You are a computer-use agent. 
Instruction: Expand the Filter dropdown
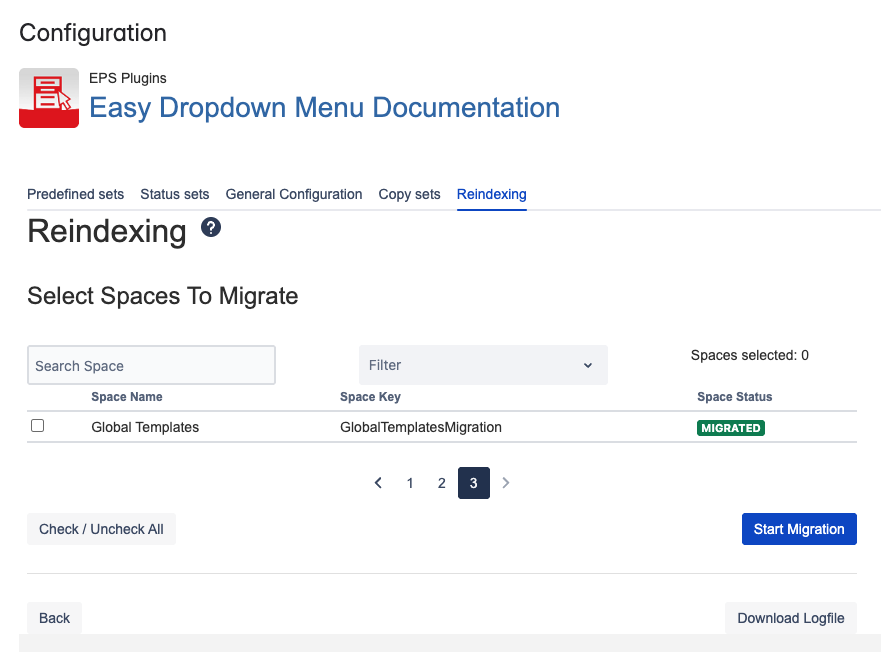(482, 365)
